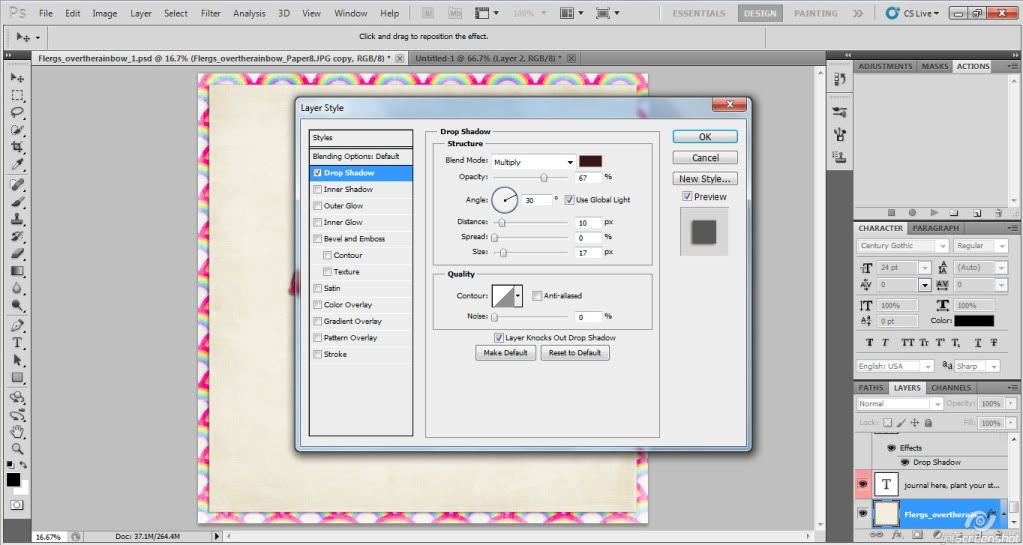
Task: Select the Eyedropper tool
Action: click(17, 165)
